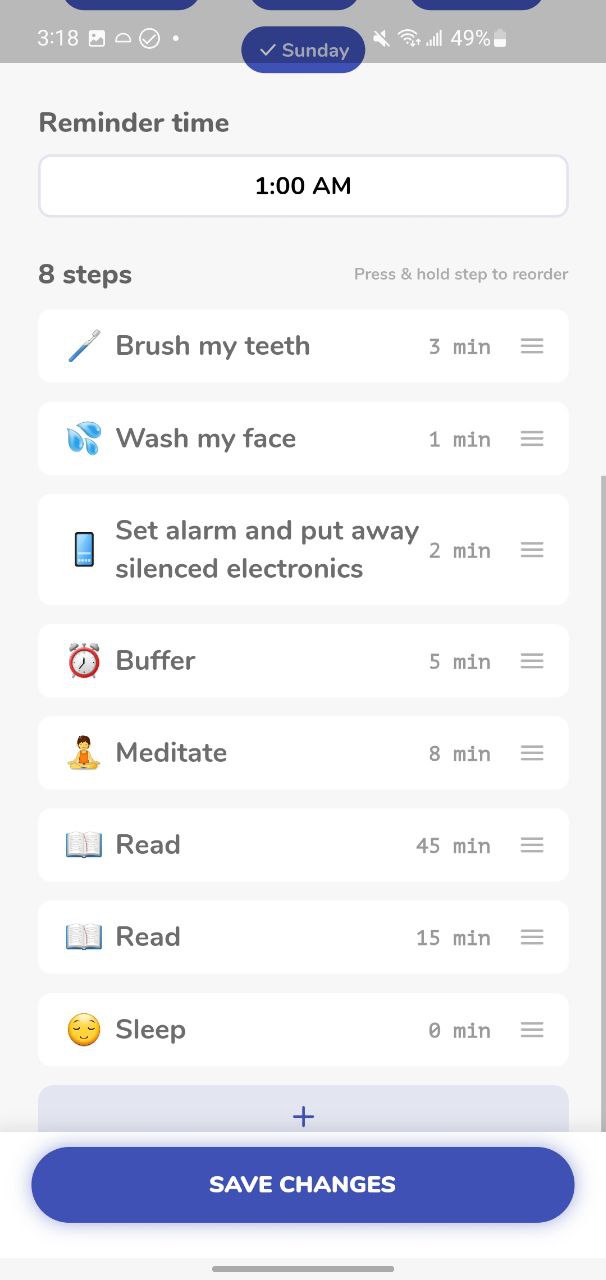The width and height of the screenshot is (606, 1280).
Task: Open the 1:00 AM reminder time picker
Action: tap(303, 186)
